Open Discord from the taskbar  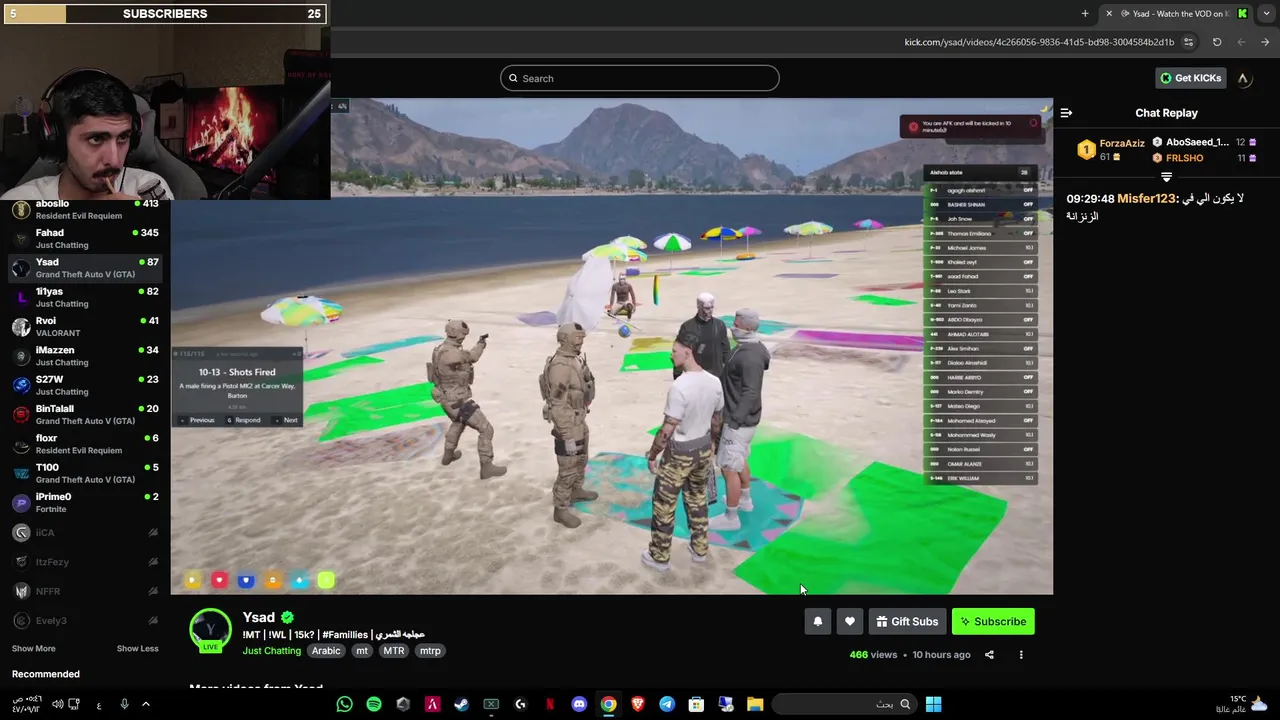(x=578, y=704)
